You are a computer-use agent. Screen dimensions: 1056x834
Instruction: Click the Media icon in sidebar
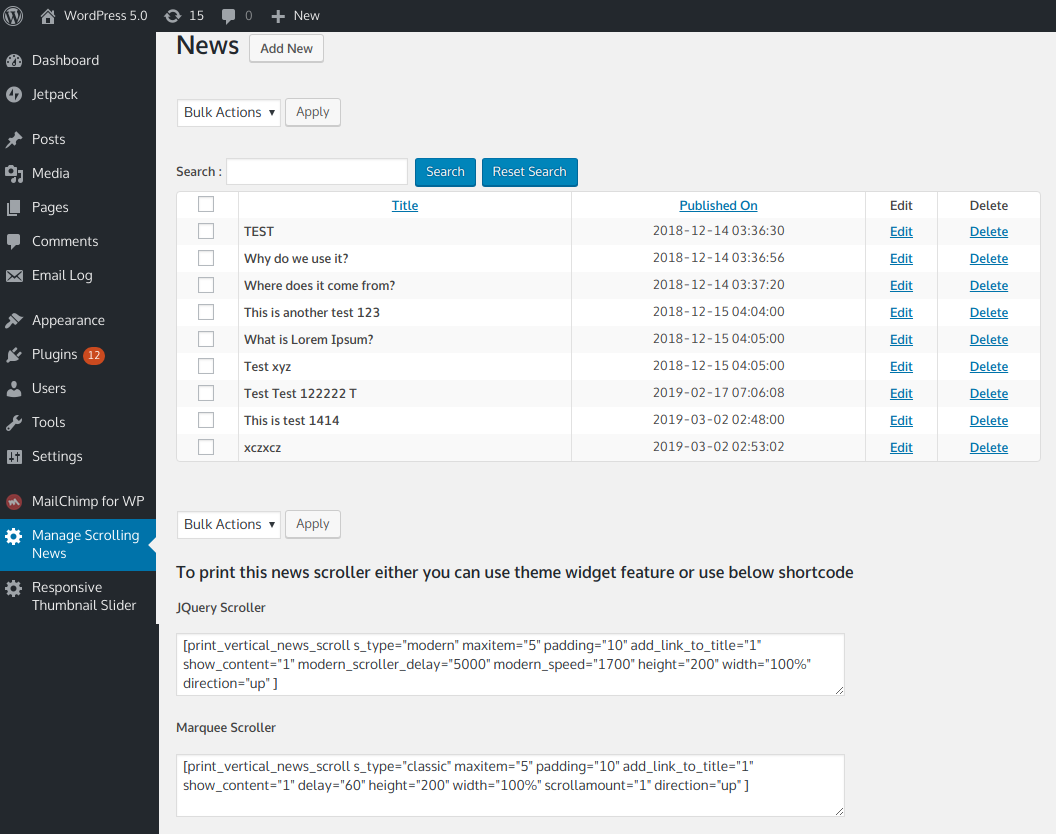14,174
